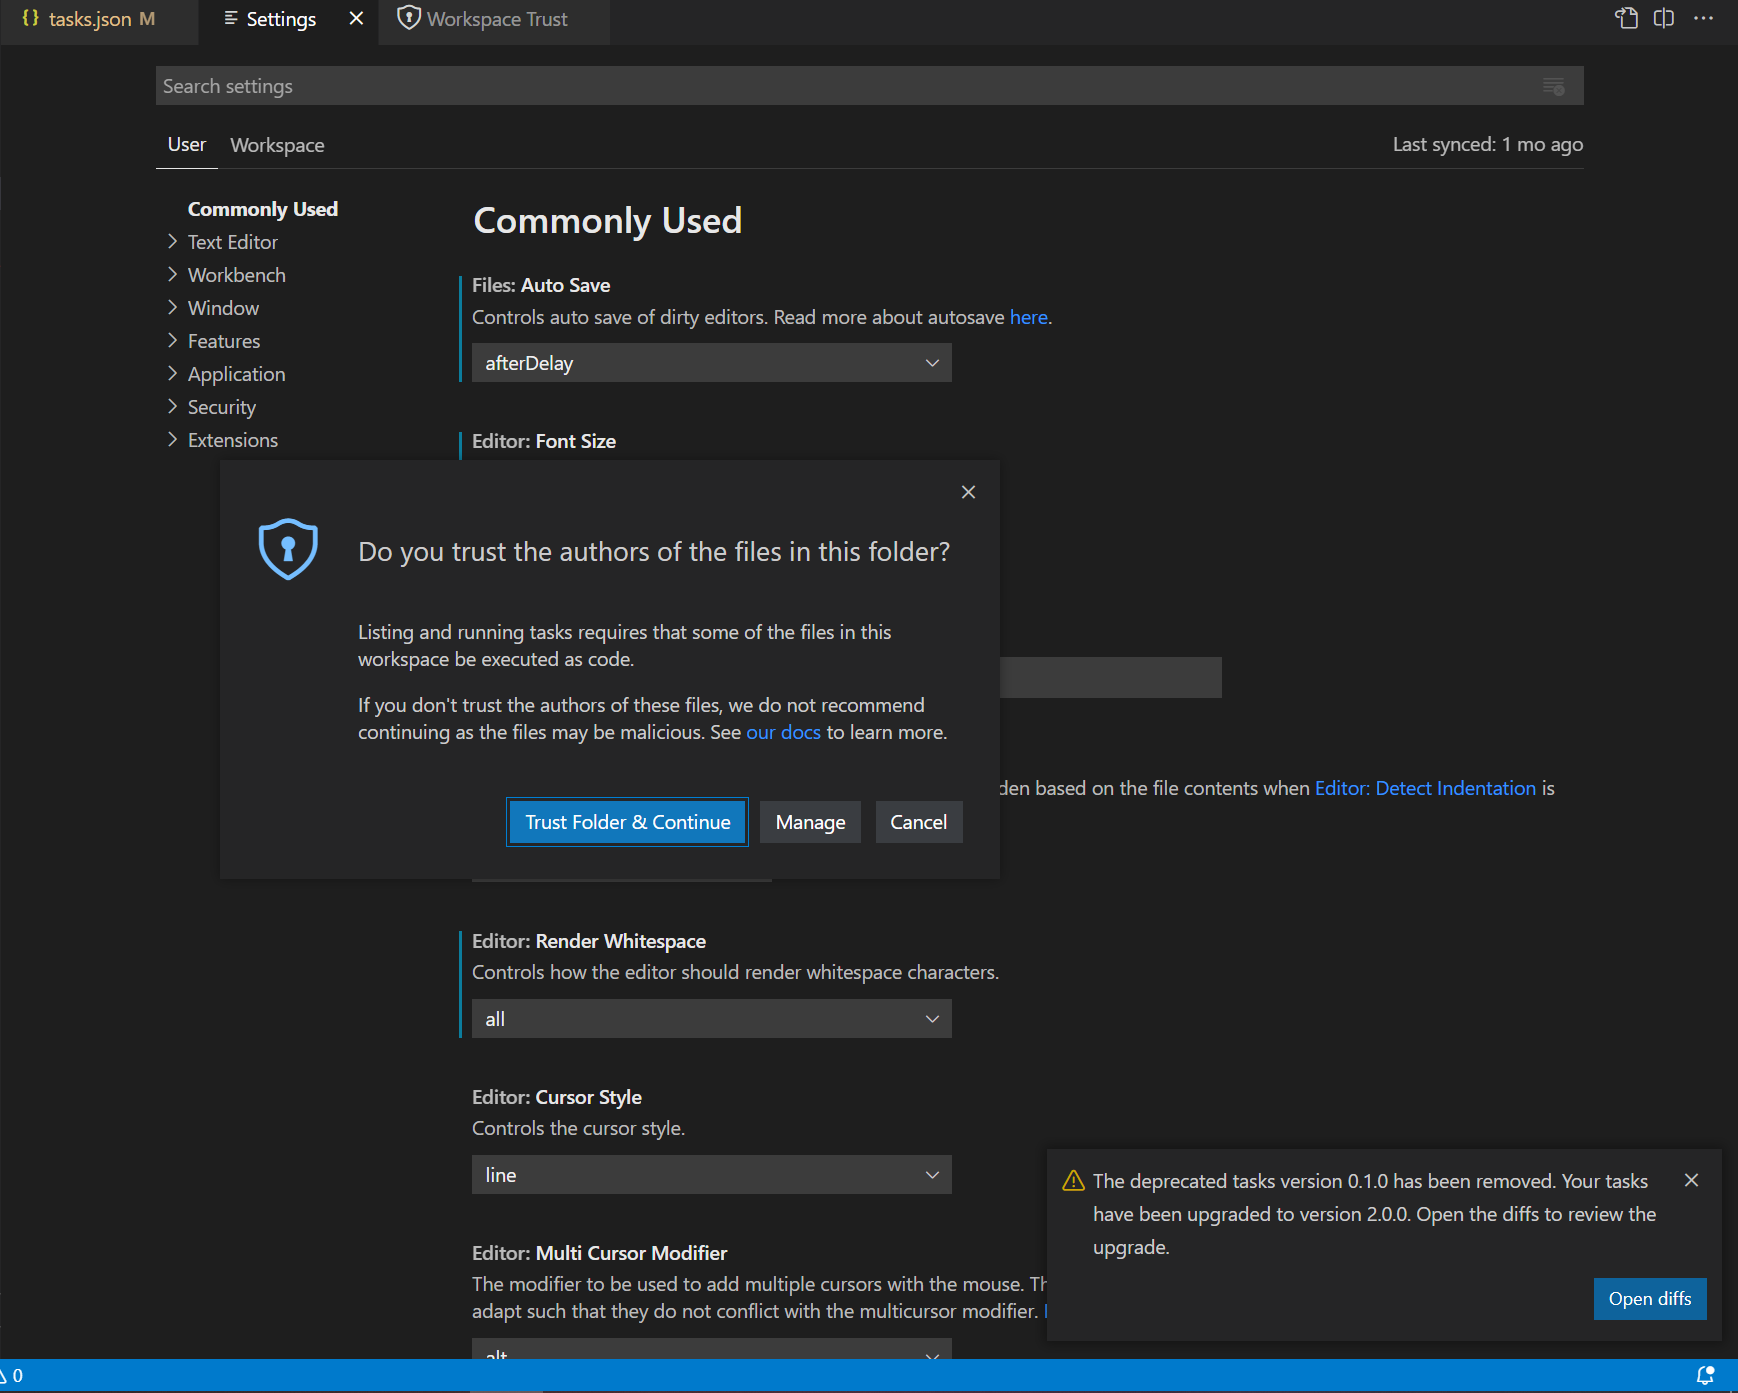Screen dimensions: 1738x1393
Task: Click the Split Editor icon
Action: [1664, 18]
